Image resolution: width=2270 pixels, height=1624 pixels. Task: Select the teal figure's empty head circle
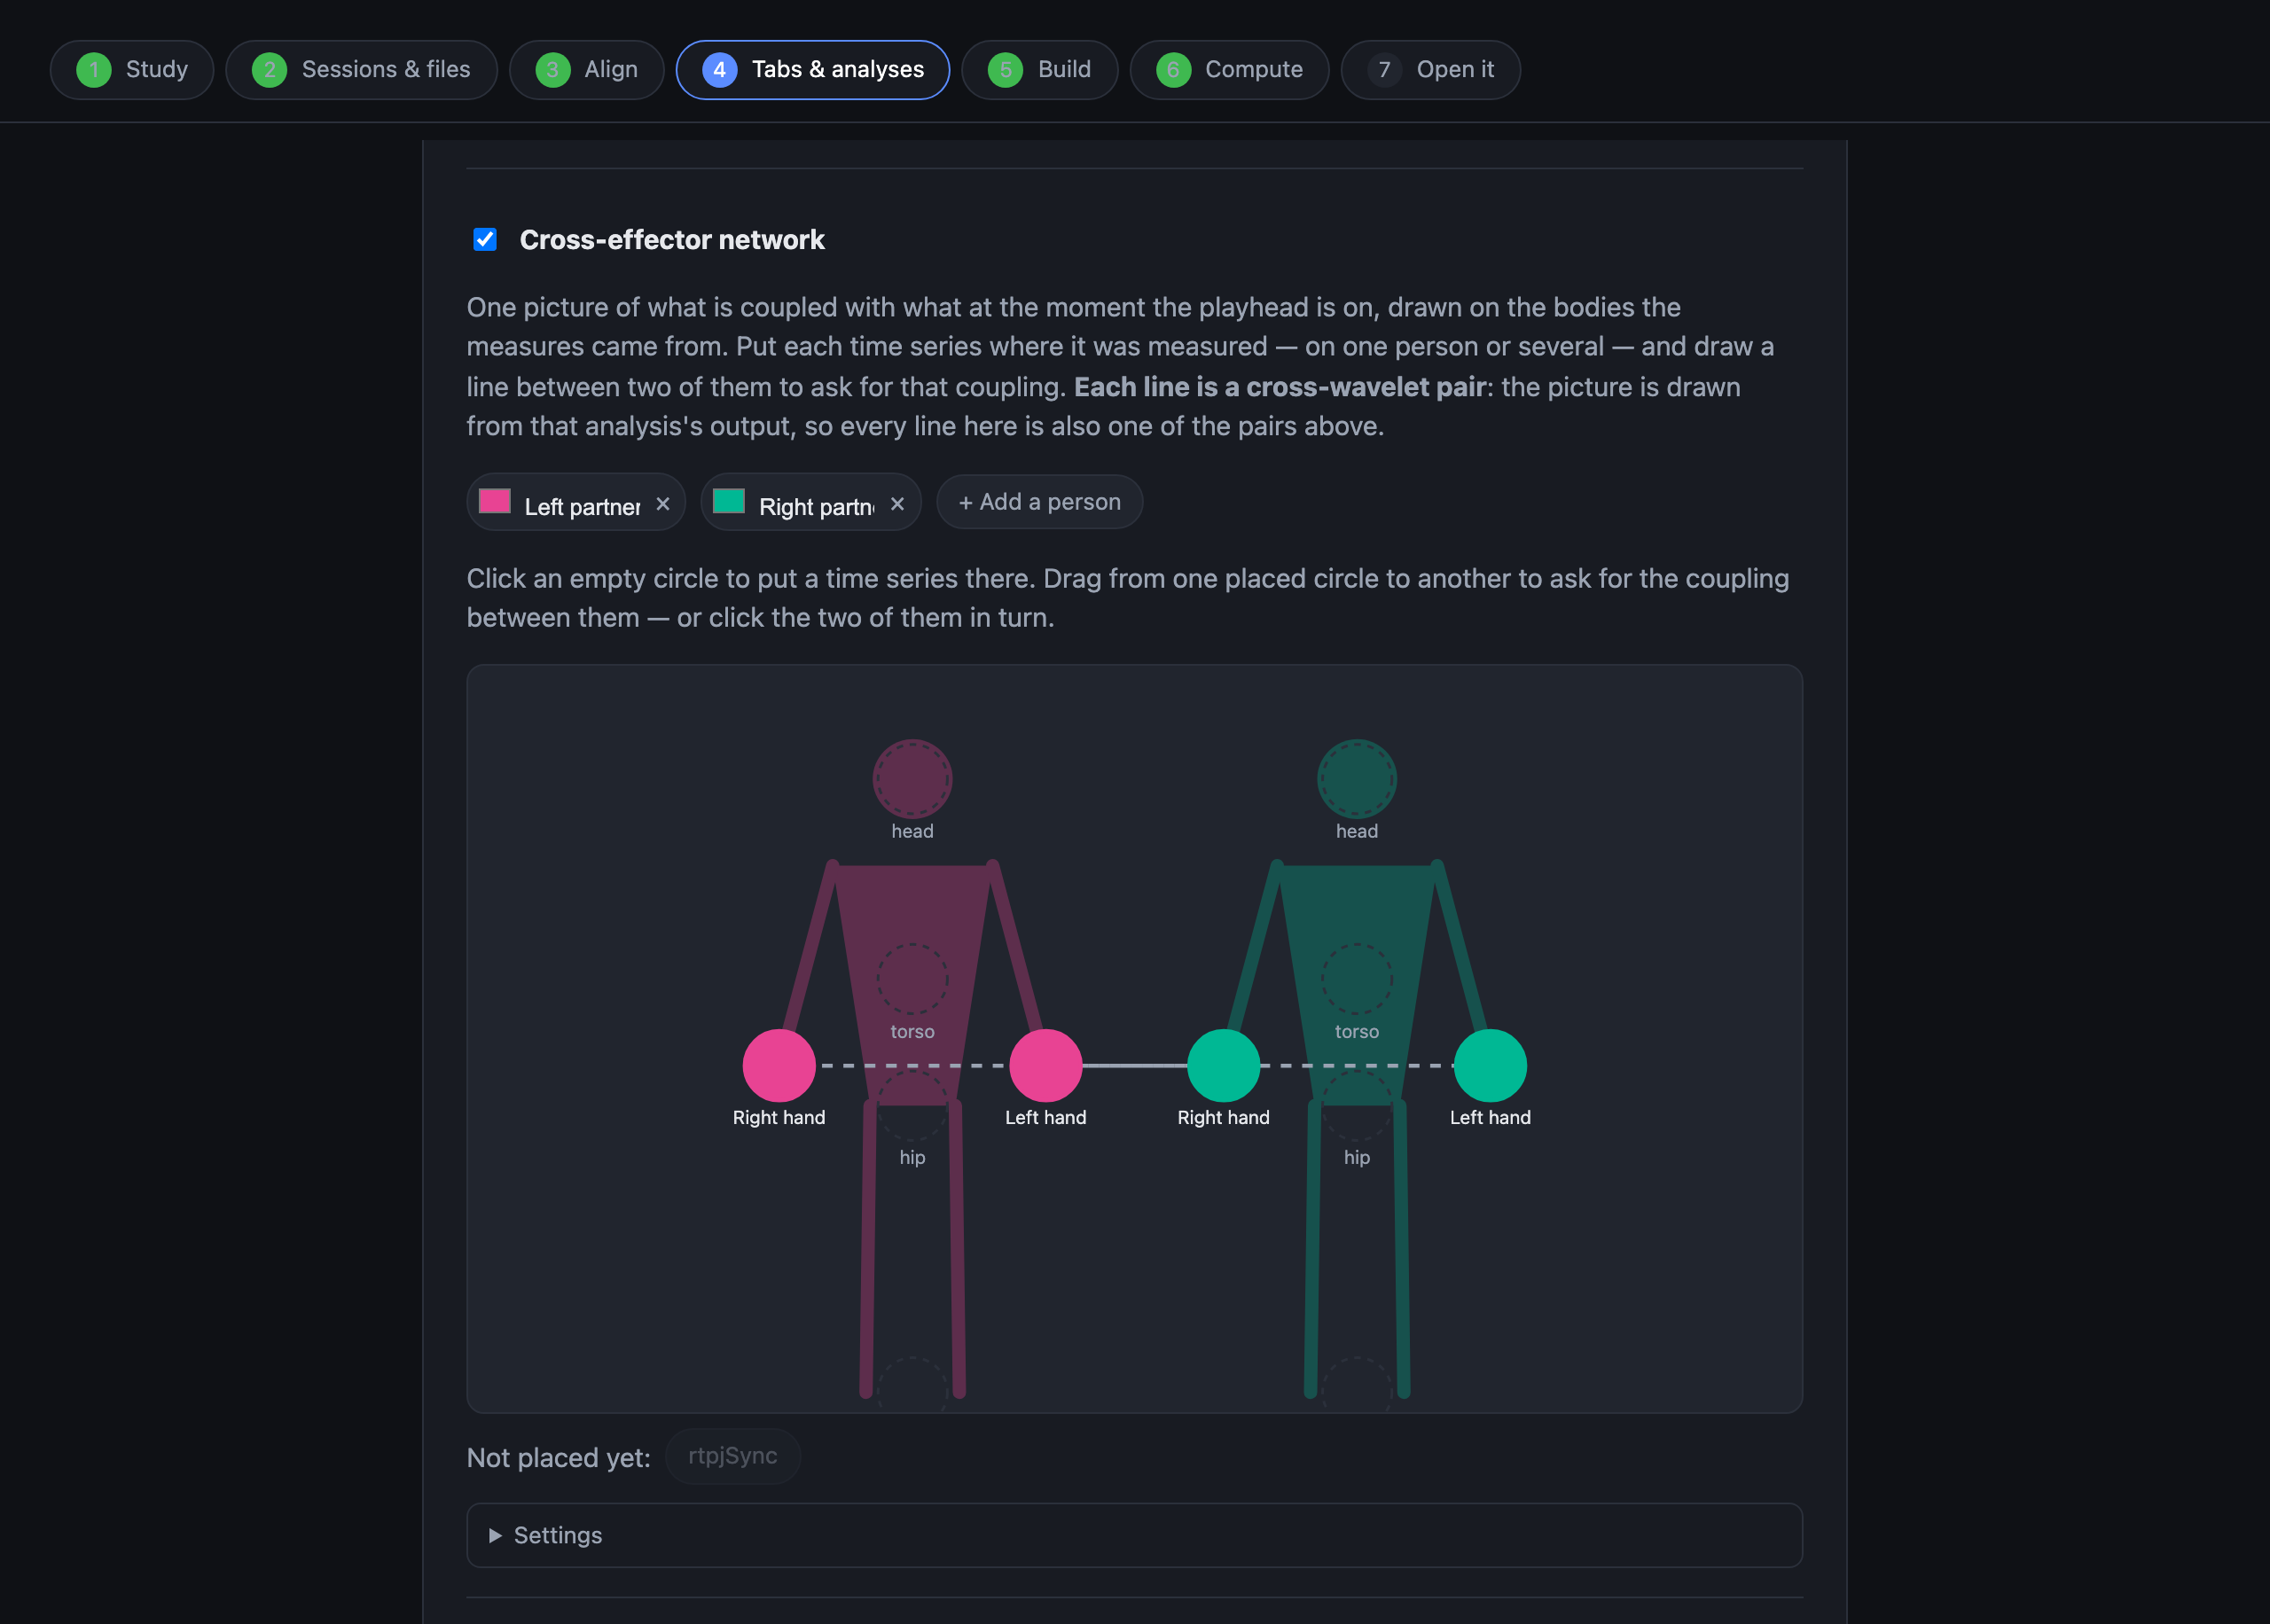(1357, 779)
